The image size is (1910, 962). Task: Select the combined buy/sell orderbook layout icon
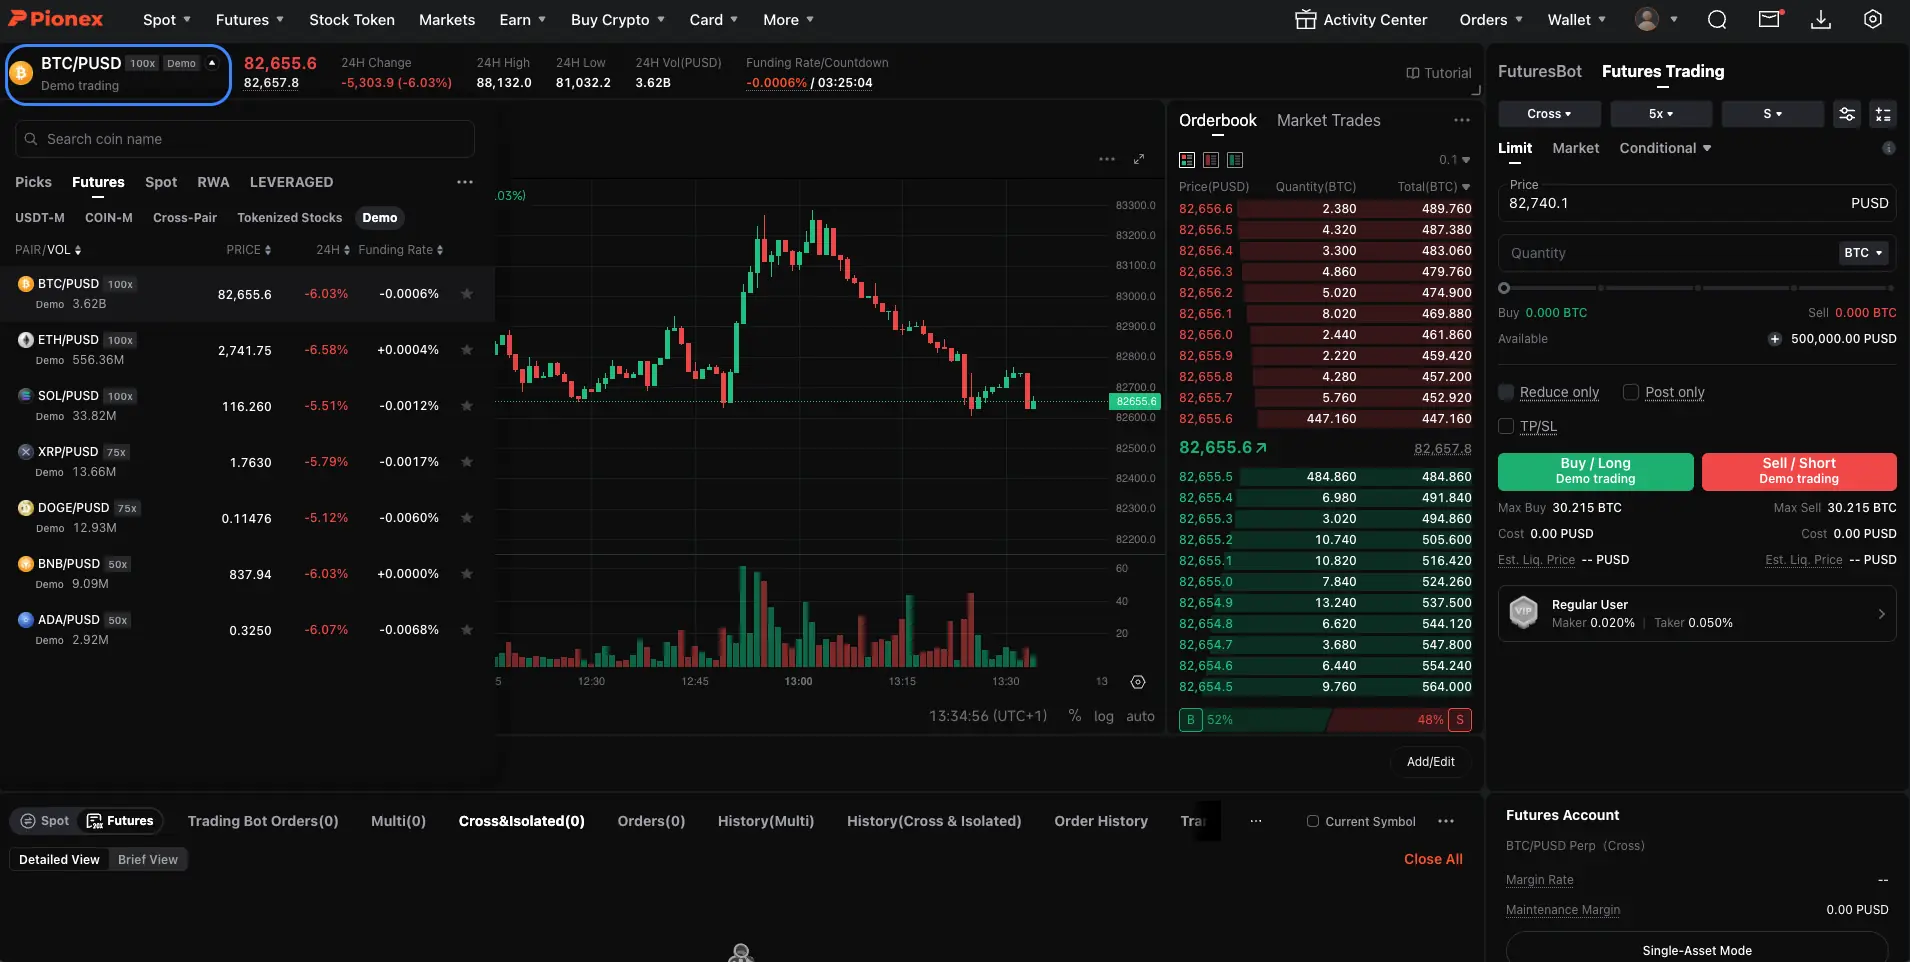pos(1186,160)
